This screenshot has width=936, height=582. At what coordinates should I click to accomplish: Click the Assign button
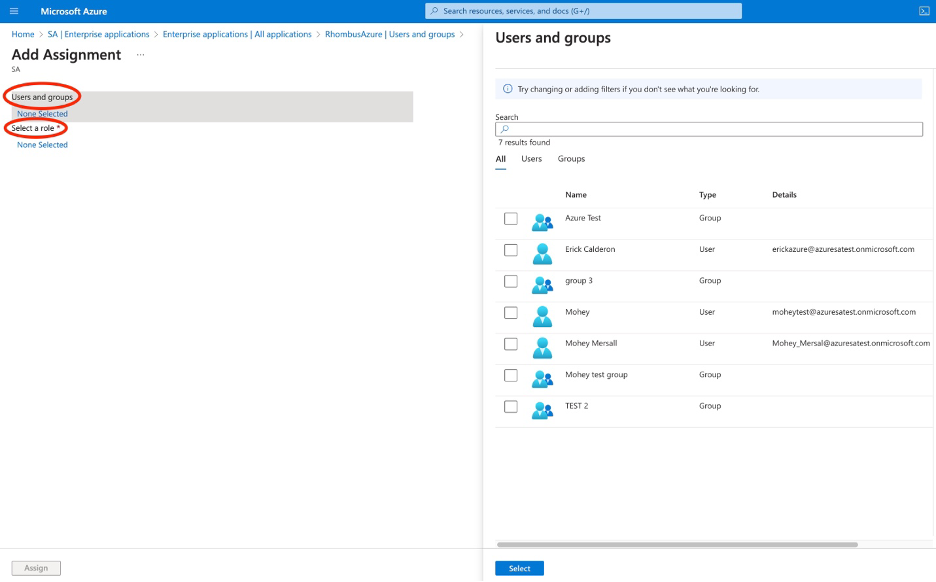tap(36, 568)
